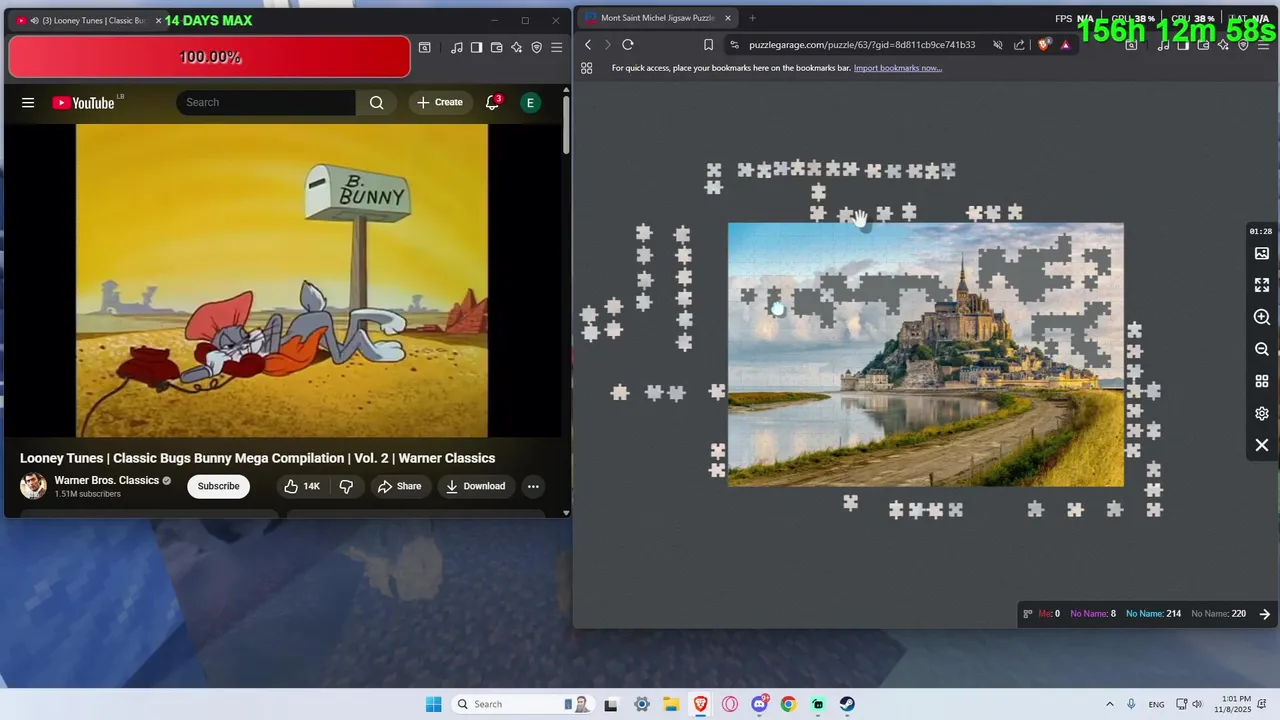
Task: Open more actions ellipsis under video
Action: tap(533, 486)
